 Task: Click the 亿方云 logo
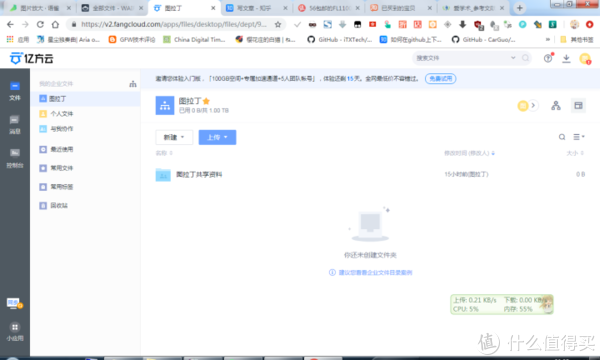pyautogui.click(x=31, y=59)
